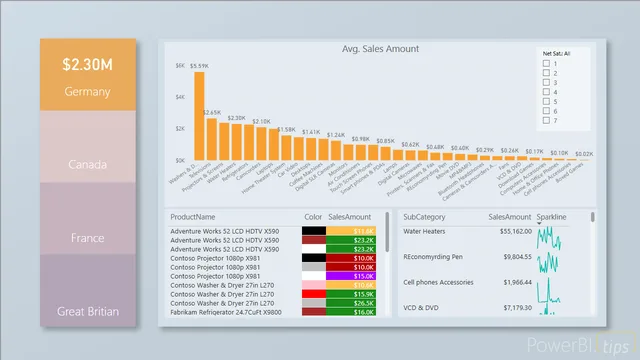Select the Fabrikam Refrigerator 24.7CuFt X9800 row
This screenshot has height=360, width=640.
(x=273, y=312)
